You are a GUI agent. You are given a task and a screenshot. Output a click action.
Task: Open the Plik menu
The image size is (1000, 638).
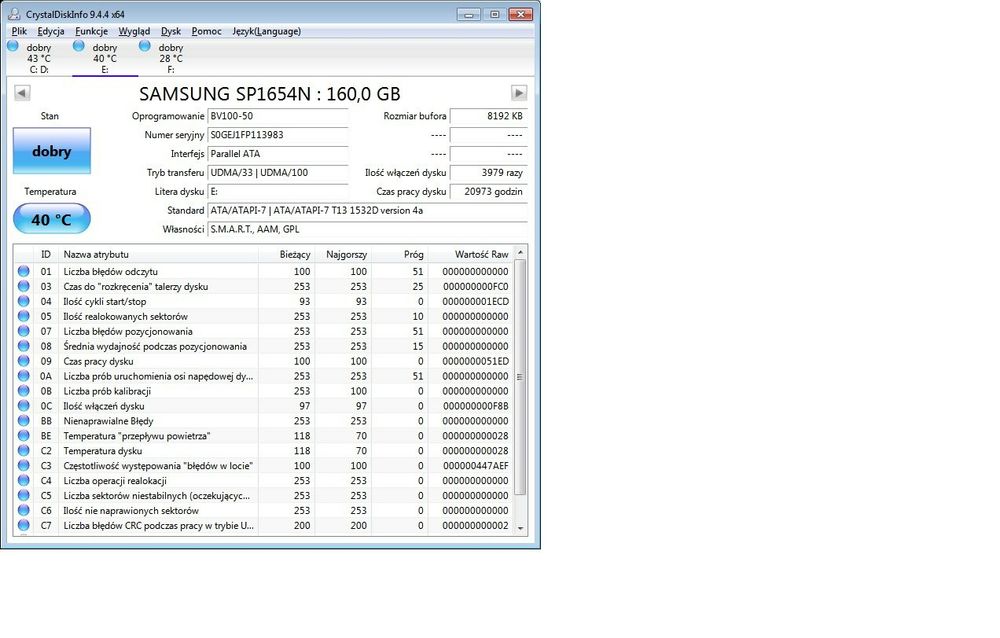pos(19,31)
